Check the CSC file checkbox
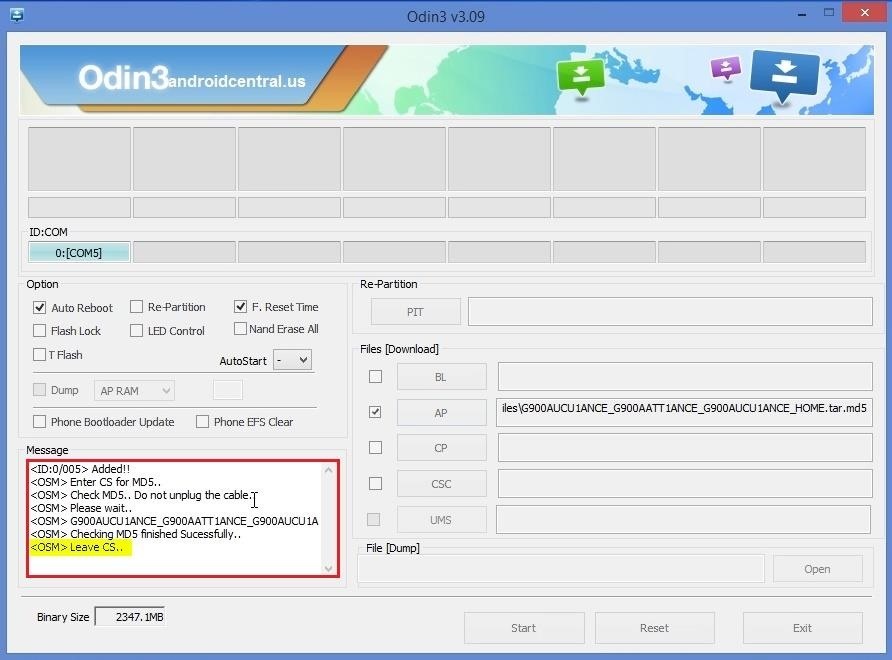 (x=375, y=484)
